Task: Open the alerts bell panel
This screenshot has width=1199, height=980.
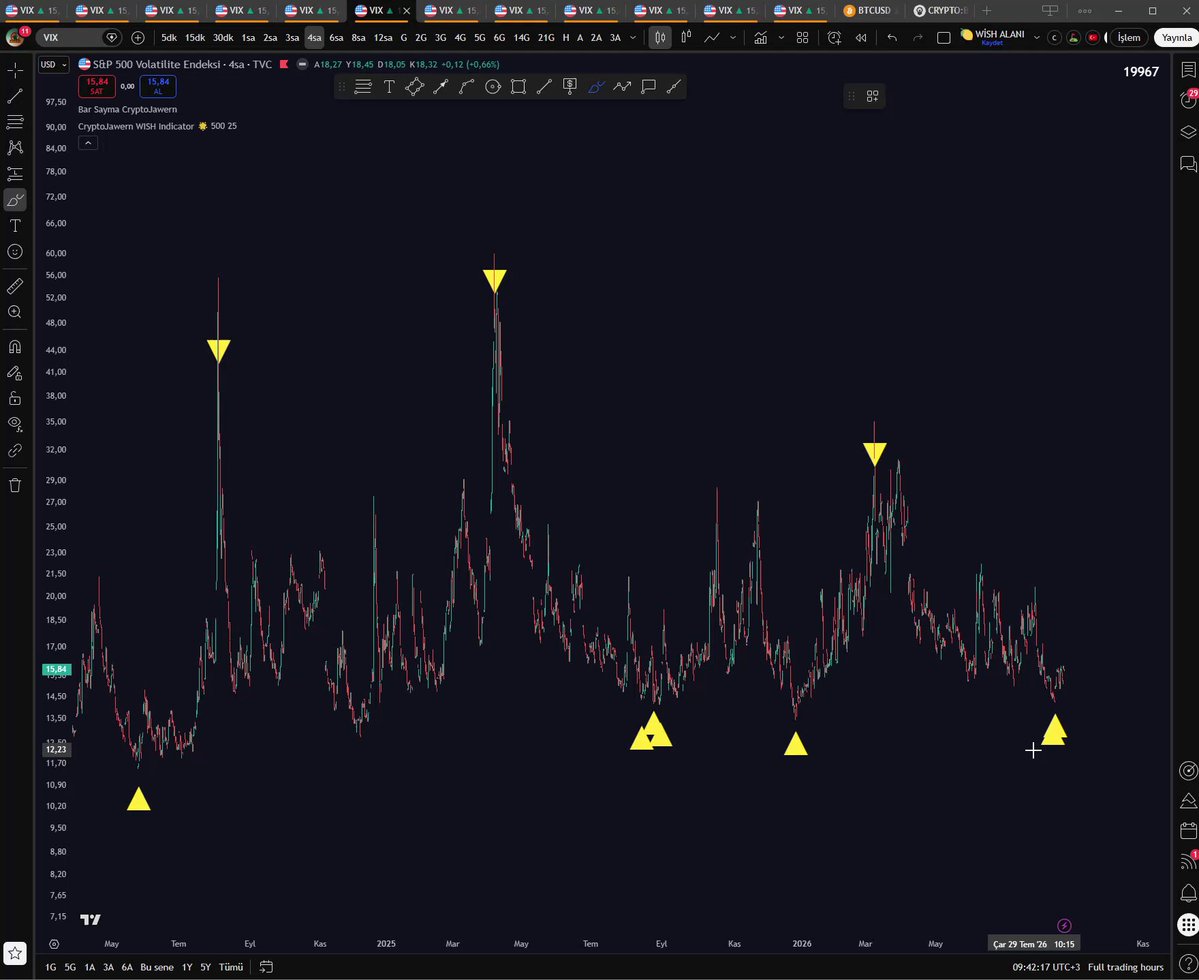Action: (x=1188, y=892)
